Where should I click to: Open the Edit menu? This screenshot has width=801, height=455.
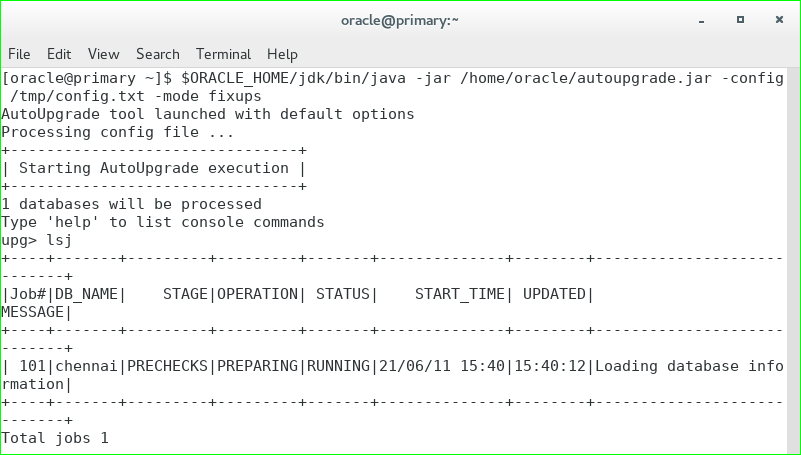pyautogui.click(x=59, y=54)
